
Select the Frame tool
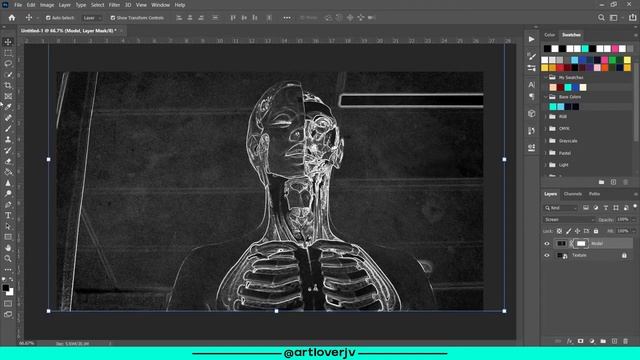pyautogui.click(x=8, y=96)
